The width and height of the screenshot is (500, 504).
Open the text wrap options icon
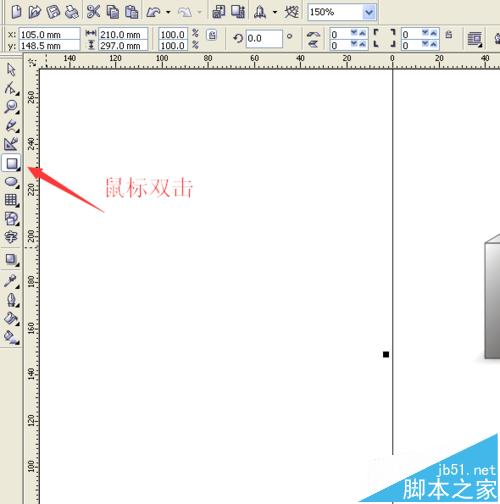(x=475, y=39)
